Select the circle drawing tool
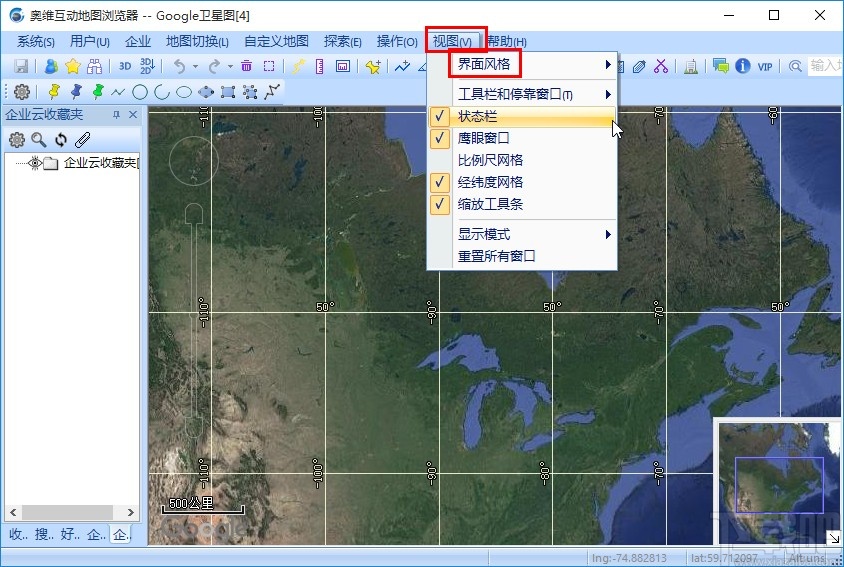This screenshot has height=567, width=844. pos(140,92)
